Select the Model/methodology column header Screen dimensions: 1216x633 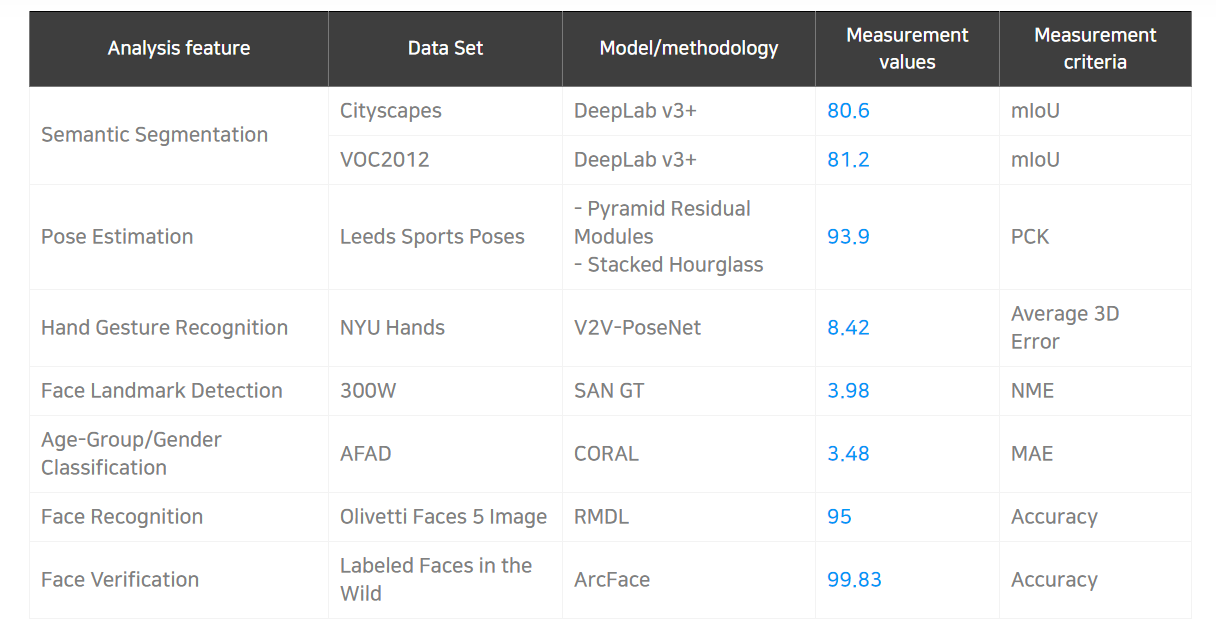pos(689,48)
